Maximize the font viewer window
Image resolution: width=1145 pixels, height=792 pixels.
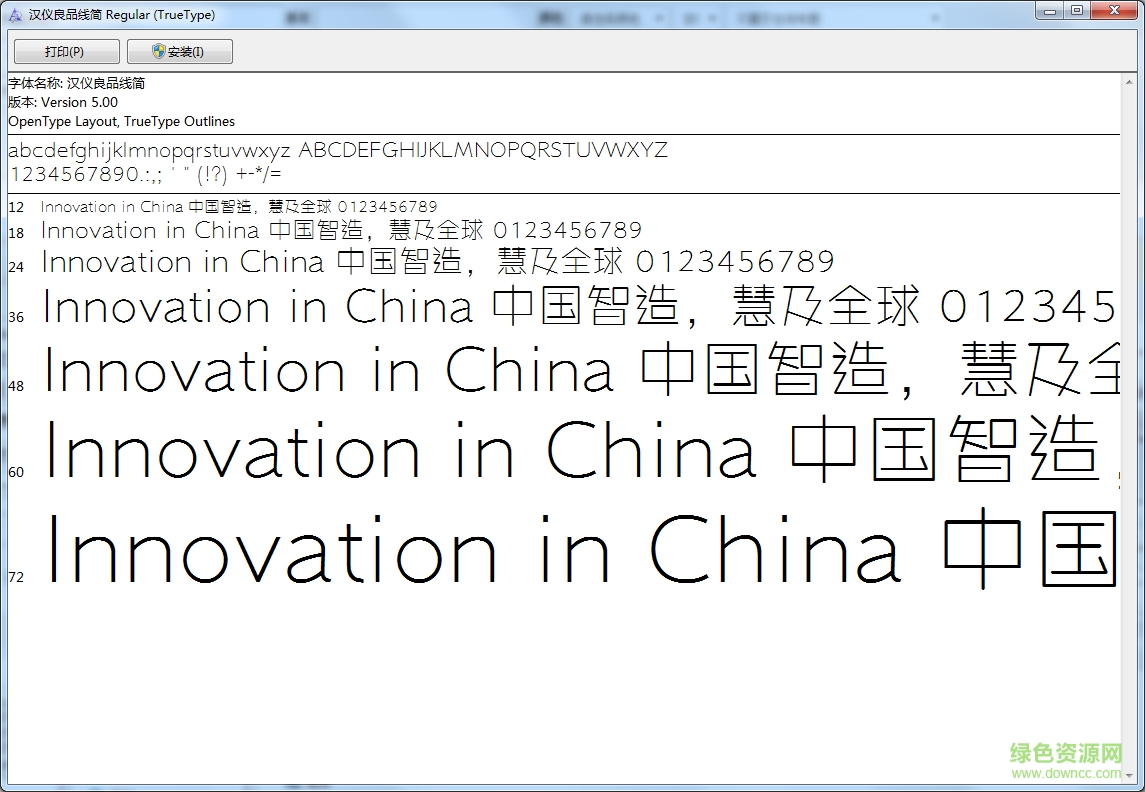tap(1077, 11)
